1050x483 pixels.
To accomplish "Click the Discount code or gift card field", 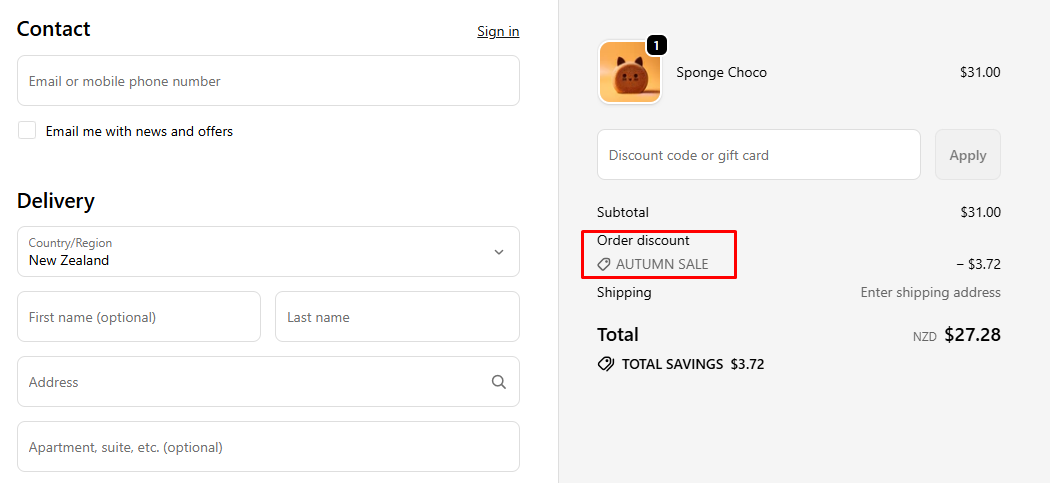I will [758, 155].
